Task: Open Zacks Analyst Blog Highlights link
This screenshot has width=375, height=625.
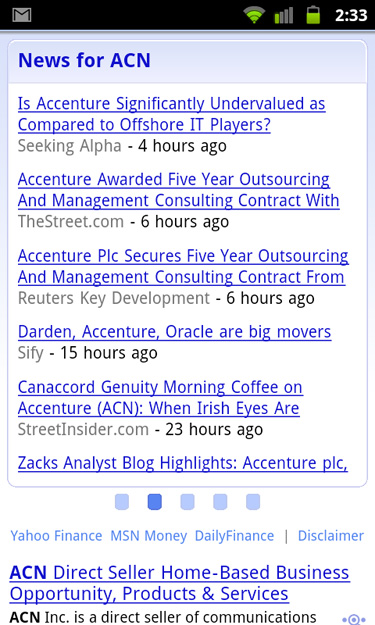Action: click(183, 463)
